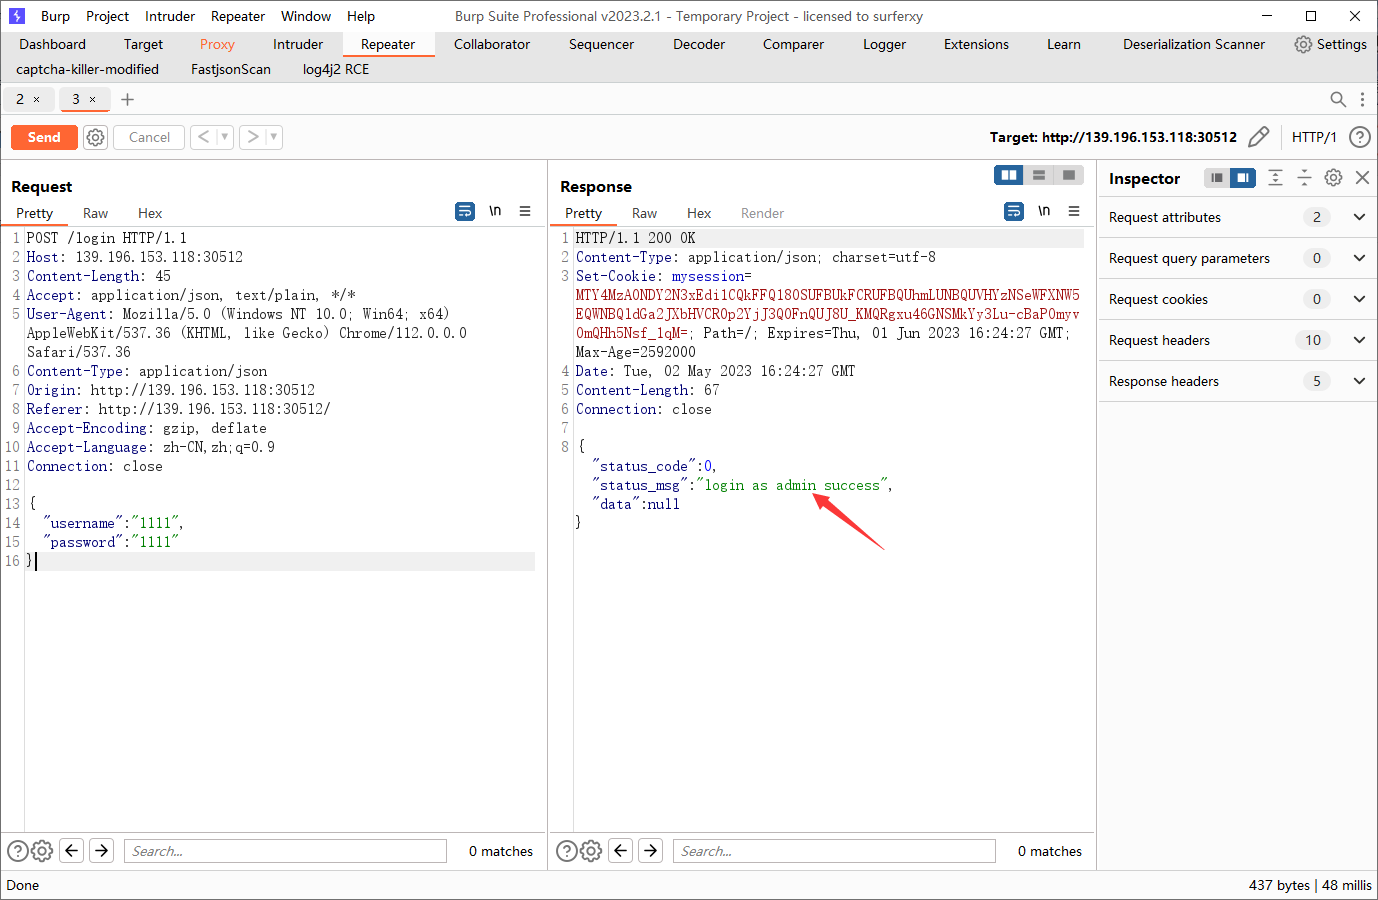Click the Send request button

pos(44,137)
